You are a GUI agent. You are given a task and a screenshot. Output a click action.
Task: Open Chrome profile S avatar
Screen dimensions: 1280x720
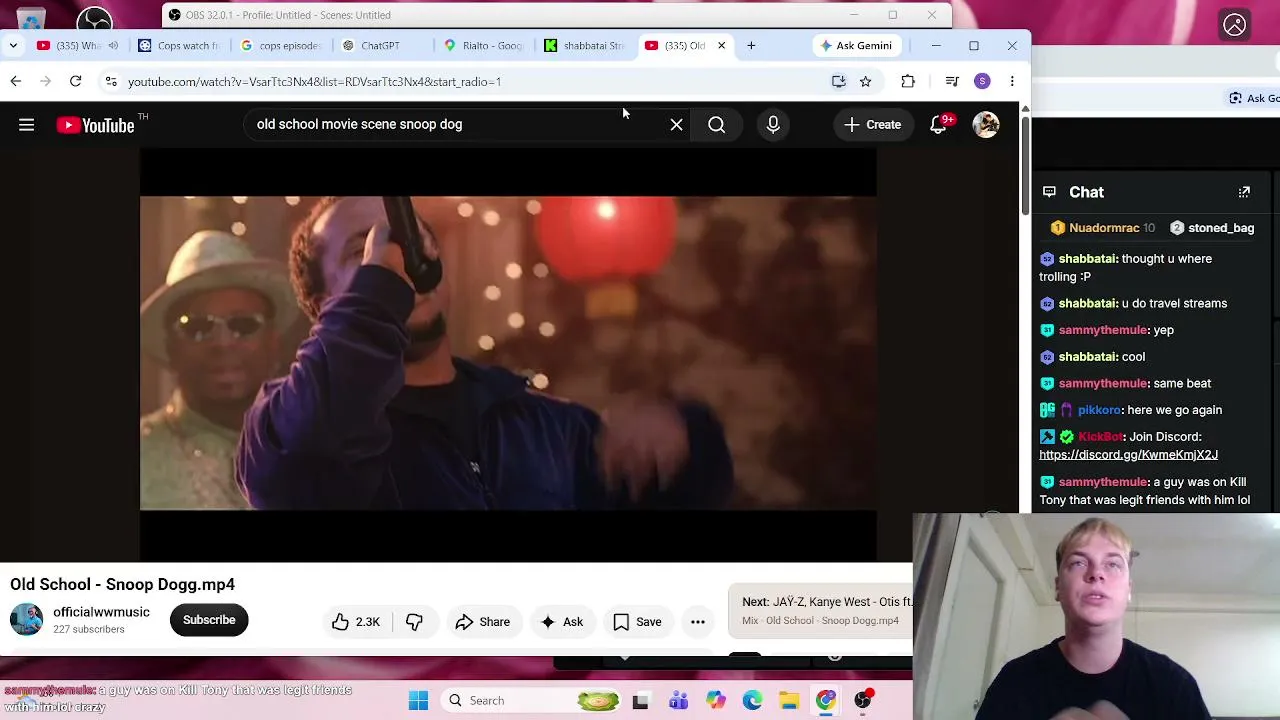(982, 82)
